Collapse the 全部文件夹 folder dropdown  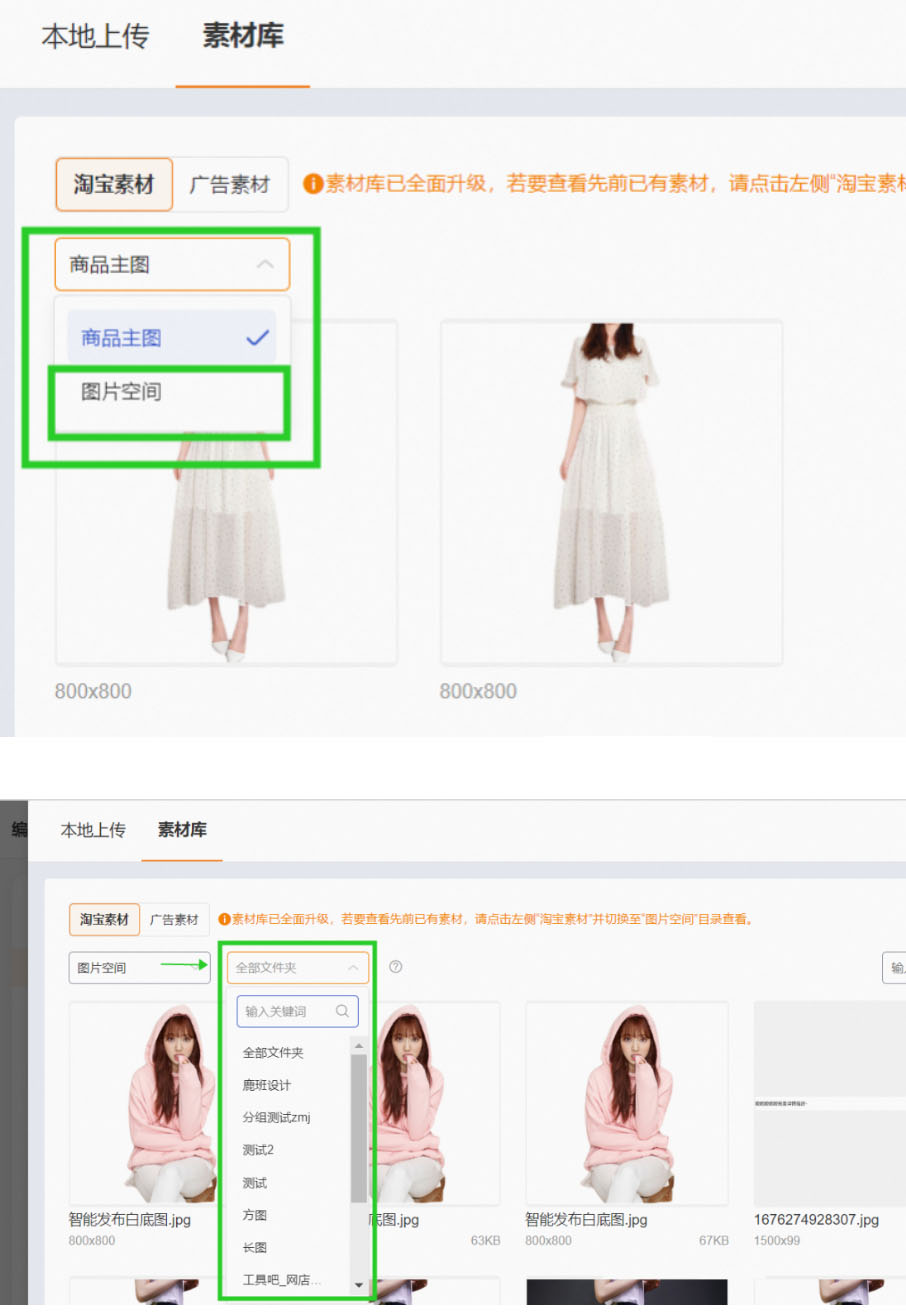tap(353, 968)
